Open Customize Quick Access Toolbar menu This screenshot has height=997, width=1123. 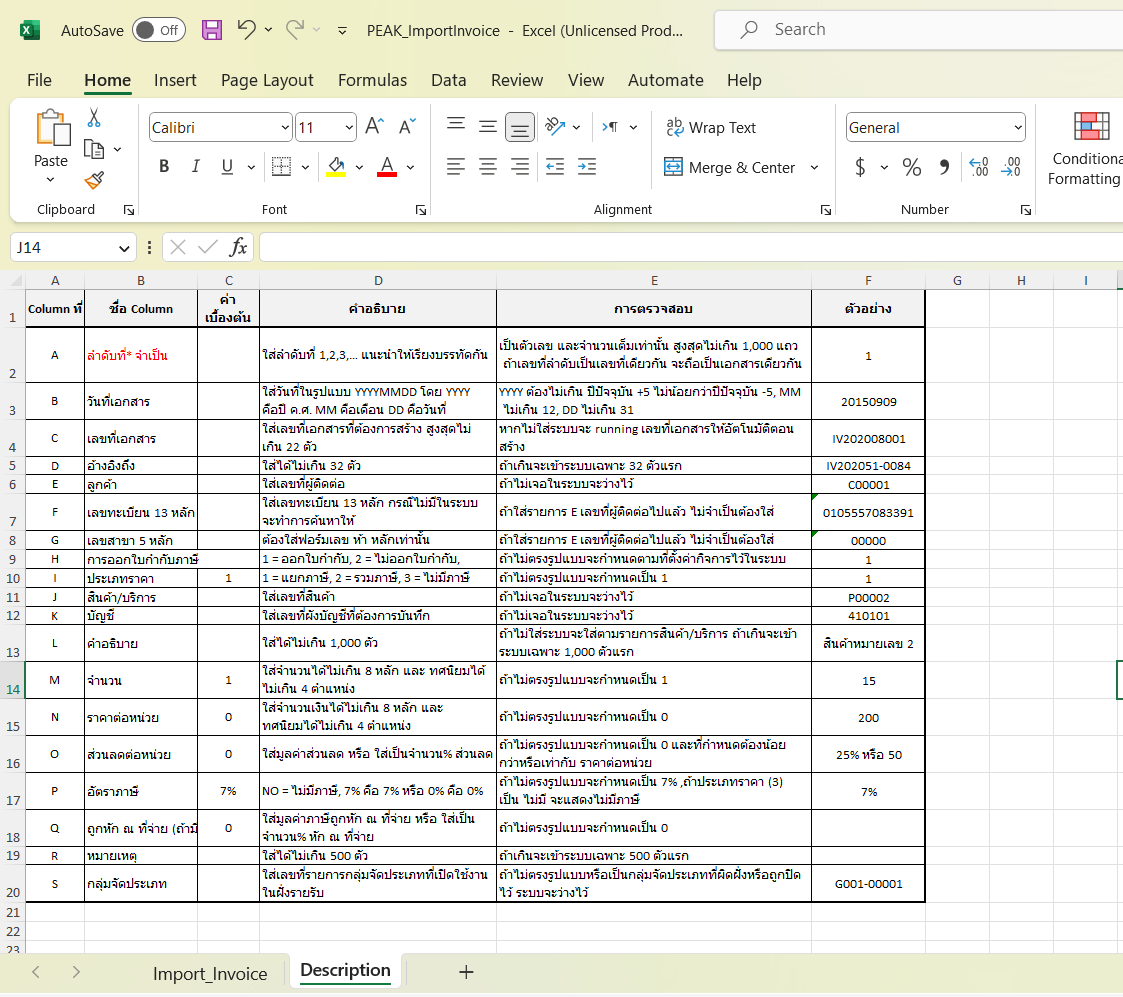click(x=342, y=31)
